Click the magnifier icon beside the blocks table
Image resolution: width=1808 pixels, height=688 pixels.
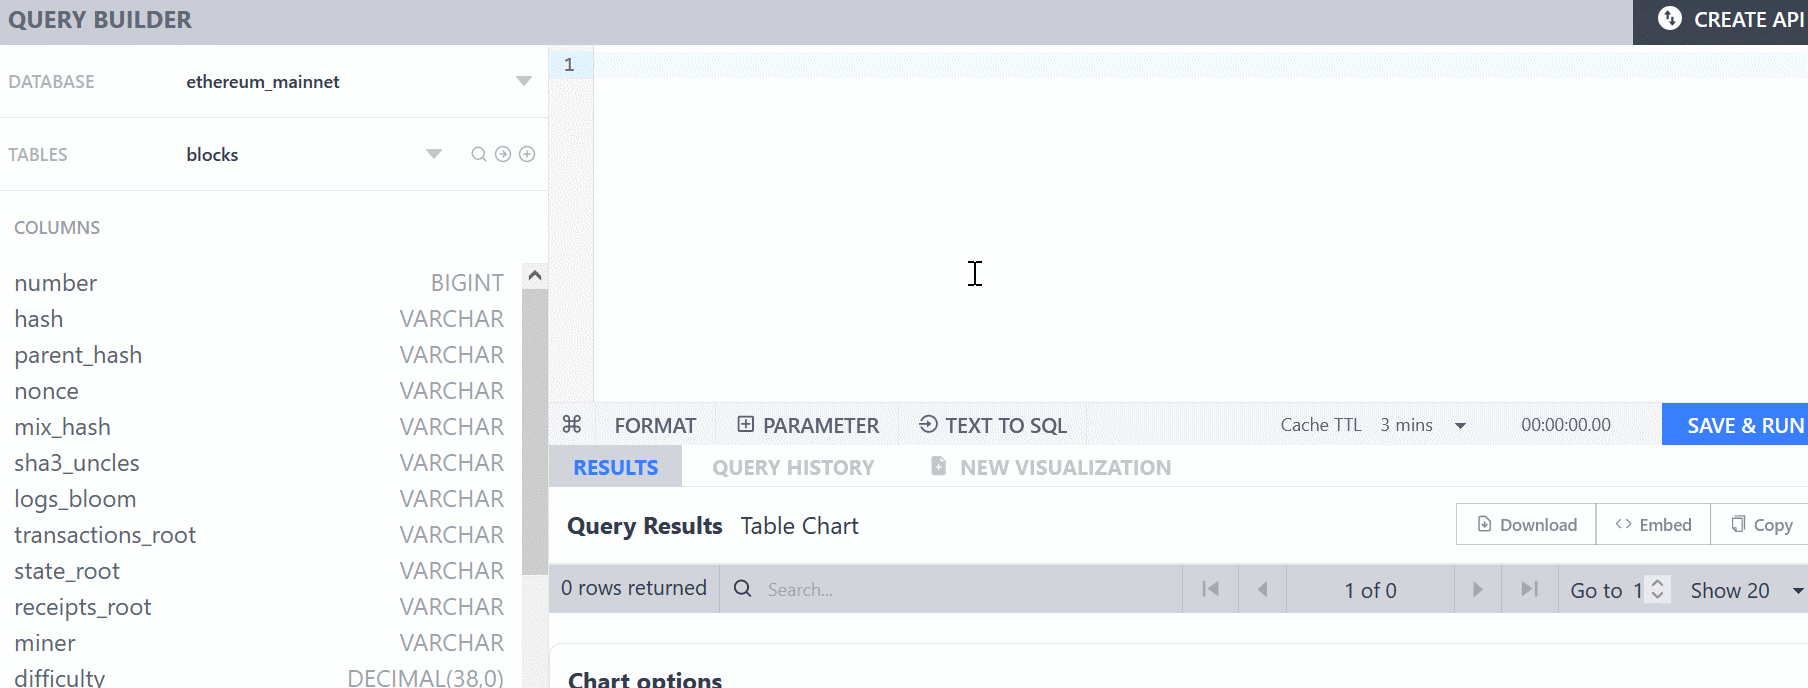[479, 154]
